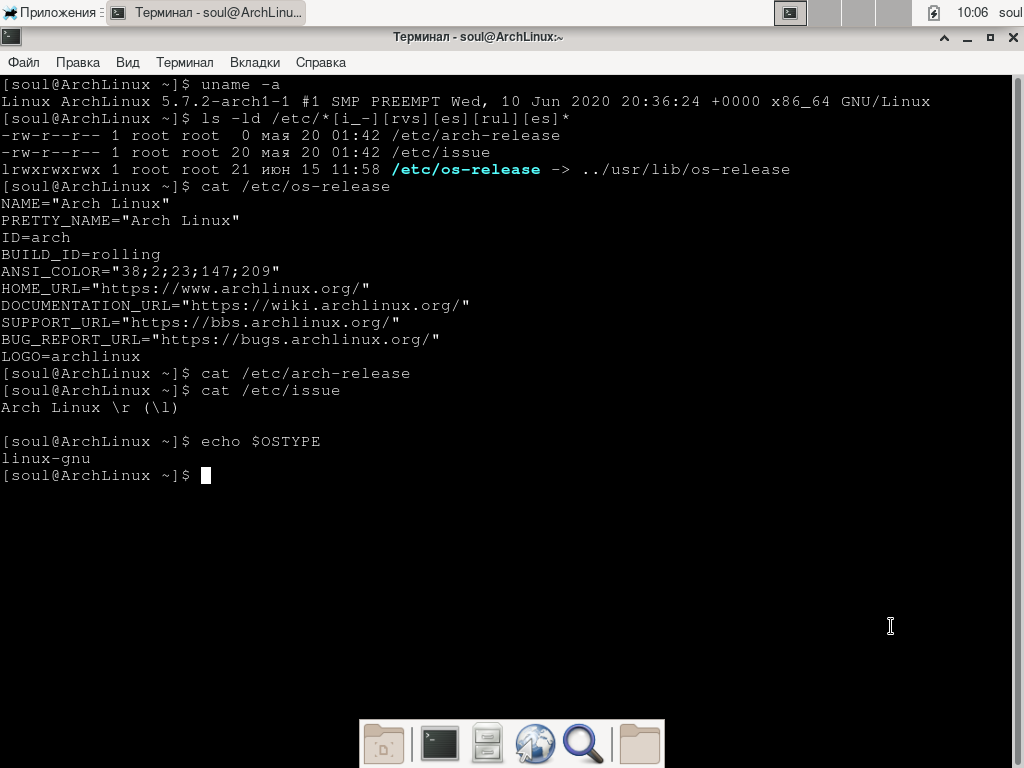Open the Справка menu

[321, 63]
